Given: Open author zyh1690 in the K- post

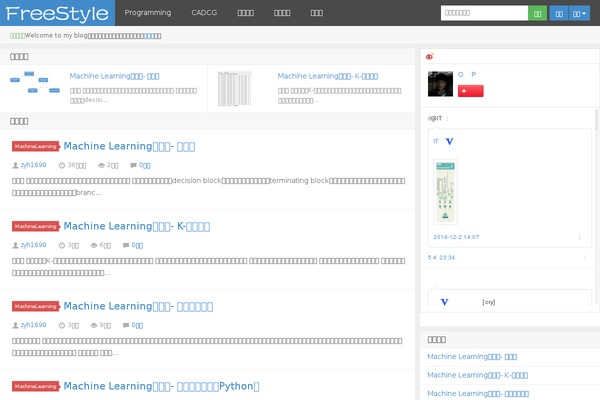Looking at the screenshot, I should 33,245.
